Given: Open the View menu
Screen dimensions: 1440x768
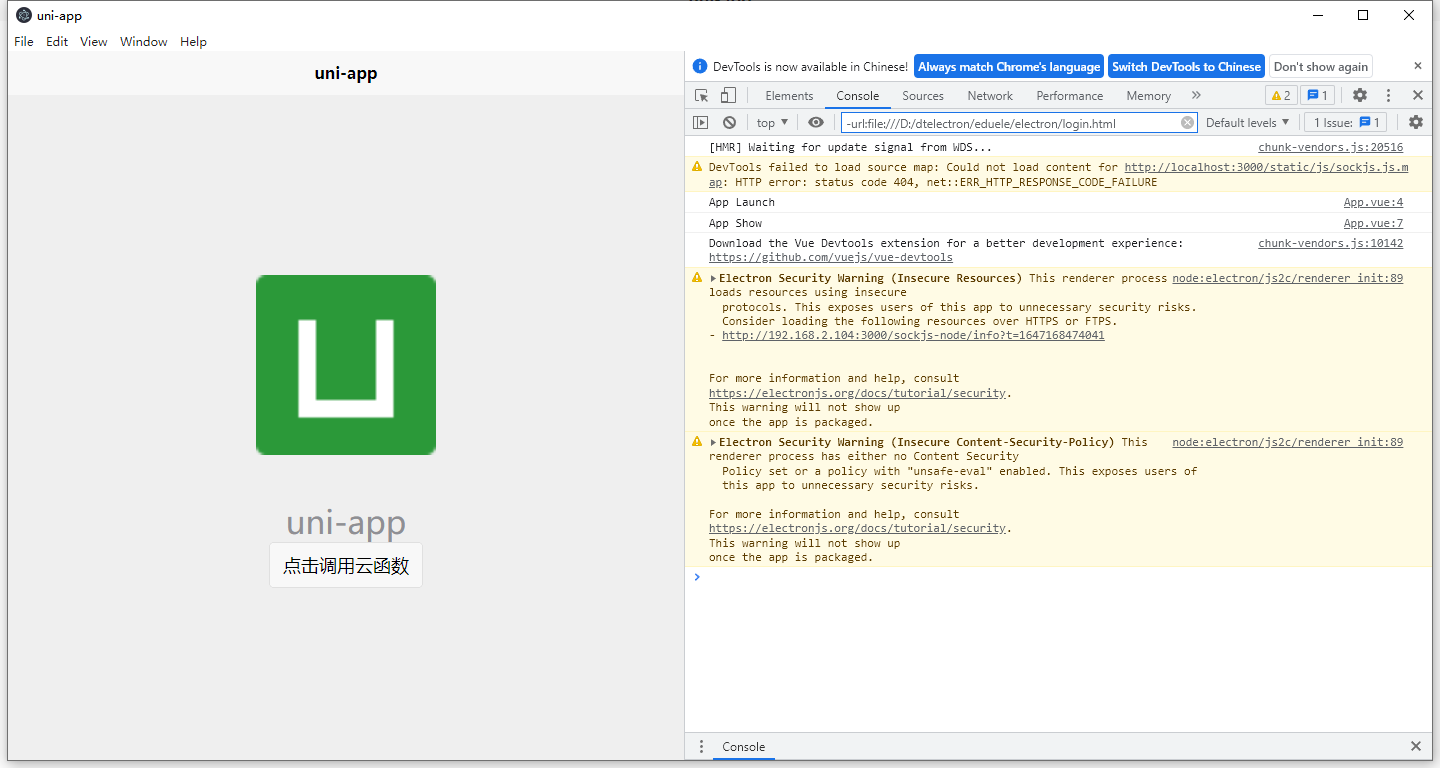Looking at the screenshot, I should (94, 42).
